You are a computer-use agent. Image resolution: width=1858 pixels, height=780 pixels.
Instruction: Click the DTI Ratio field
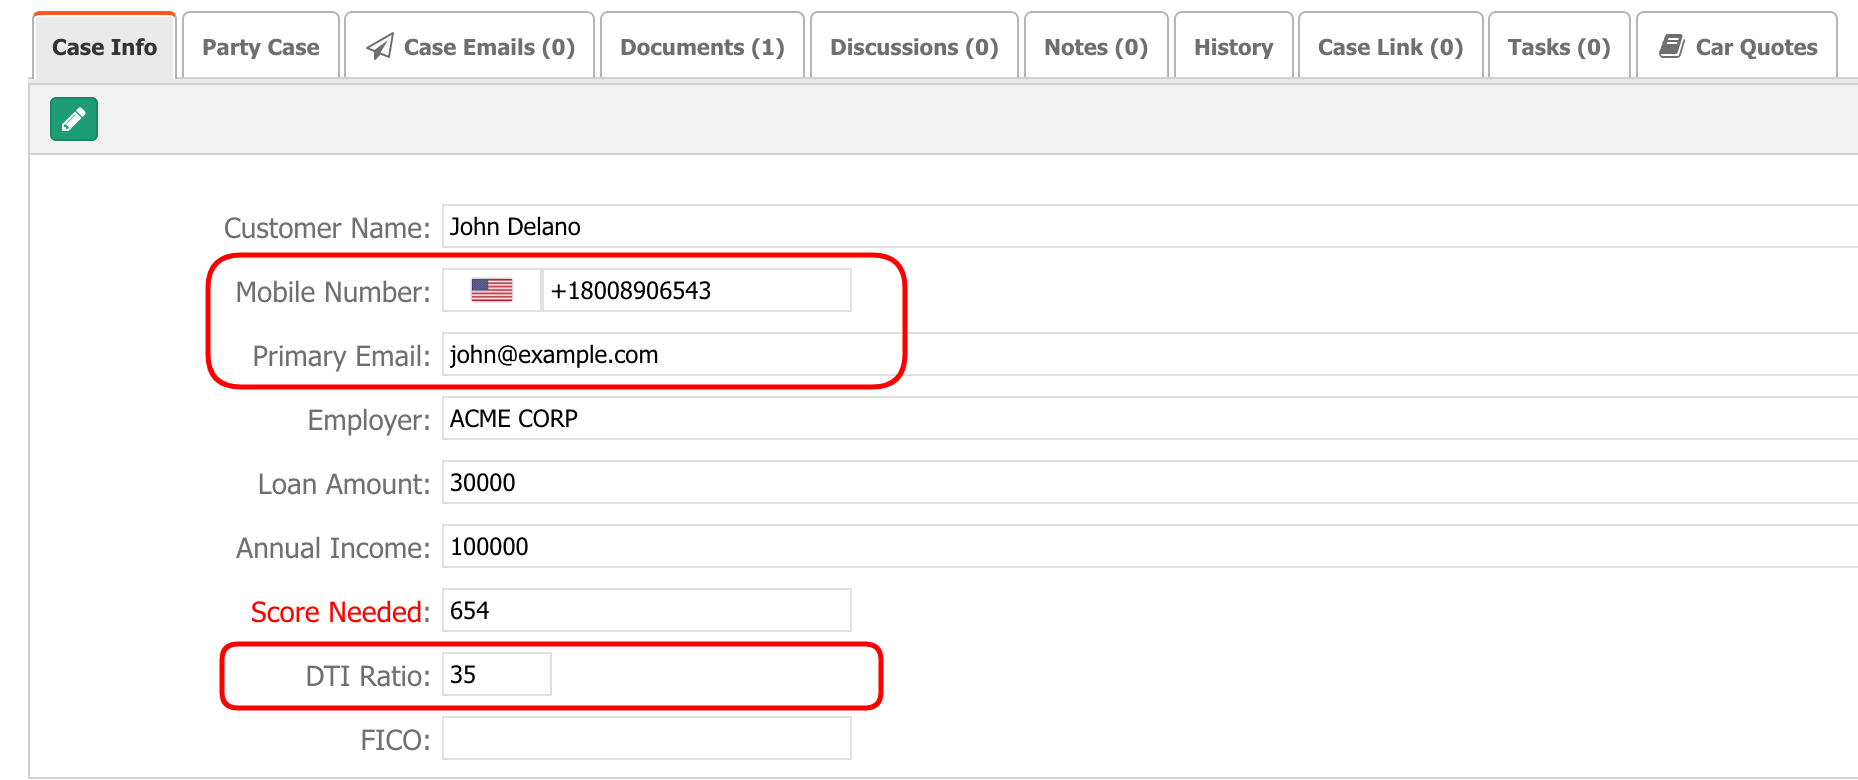click(x=497, y=675)
